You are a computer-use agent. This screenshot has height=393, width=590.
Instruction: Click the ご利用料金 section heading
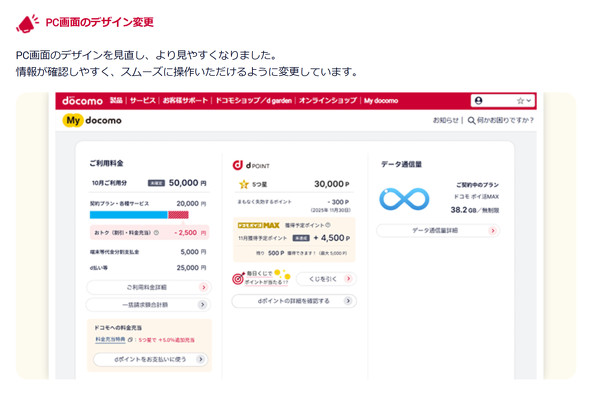pos(106,163)
